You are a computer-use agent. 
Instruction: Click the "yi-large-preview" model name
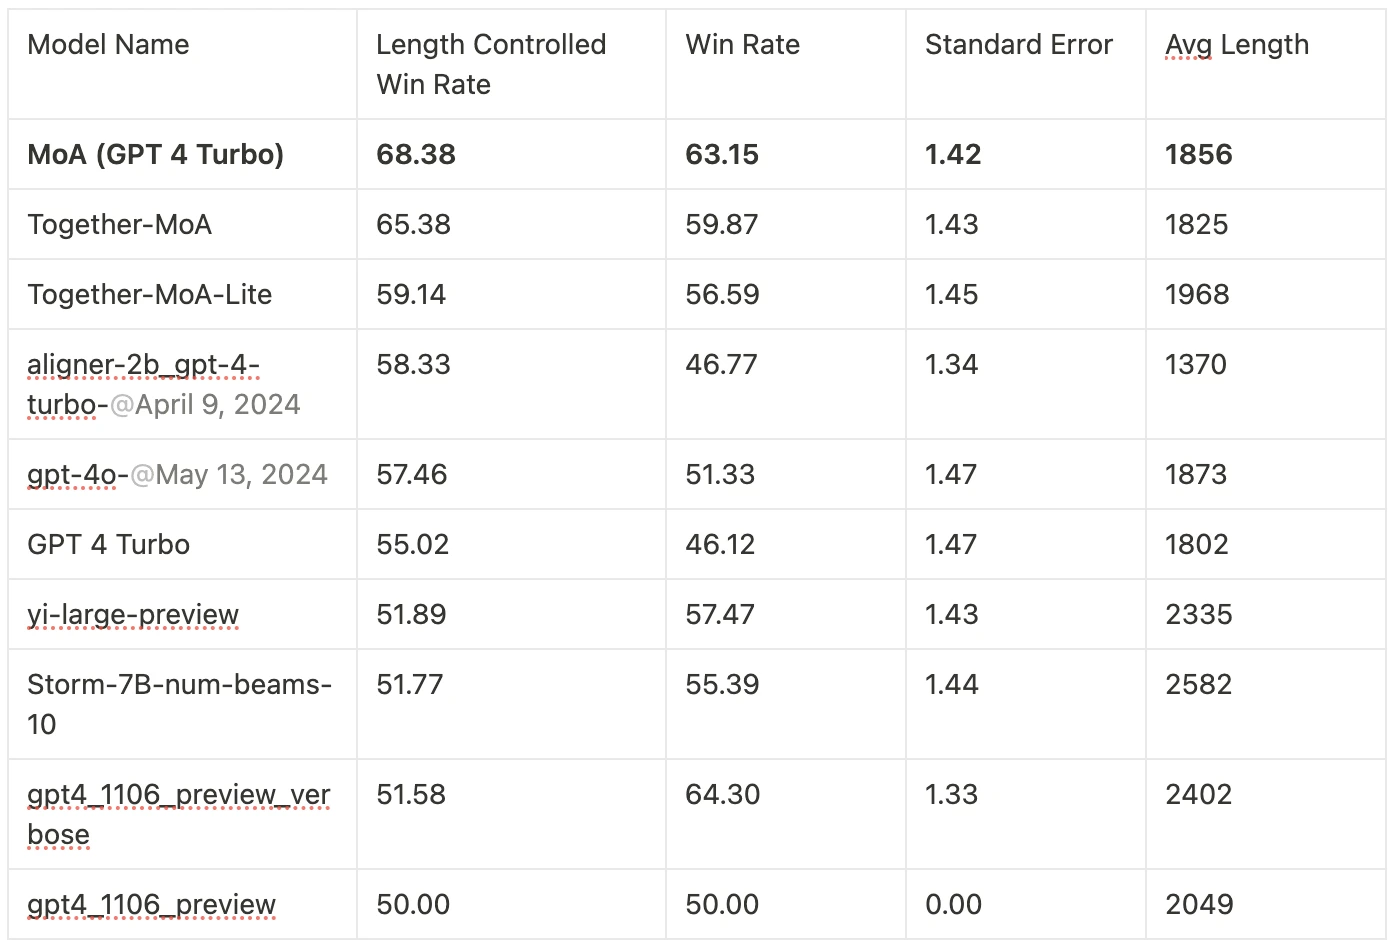coord(133,615)
